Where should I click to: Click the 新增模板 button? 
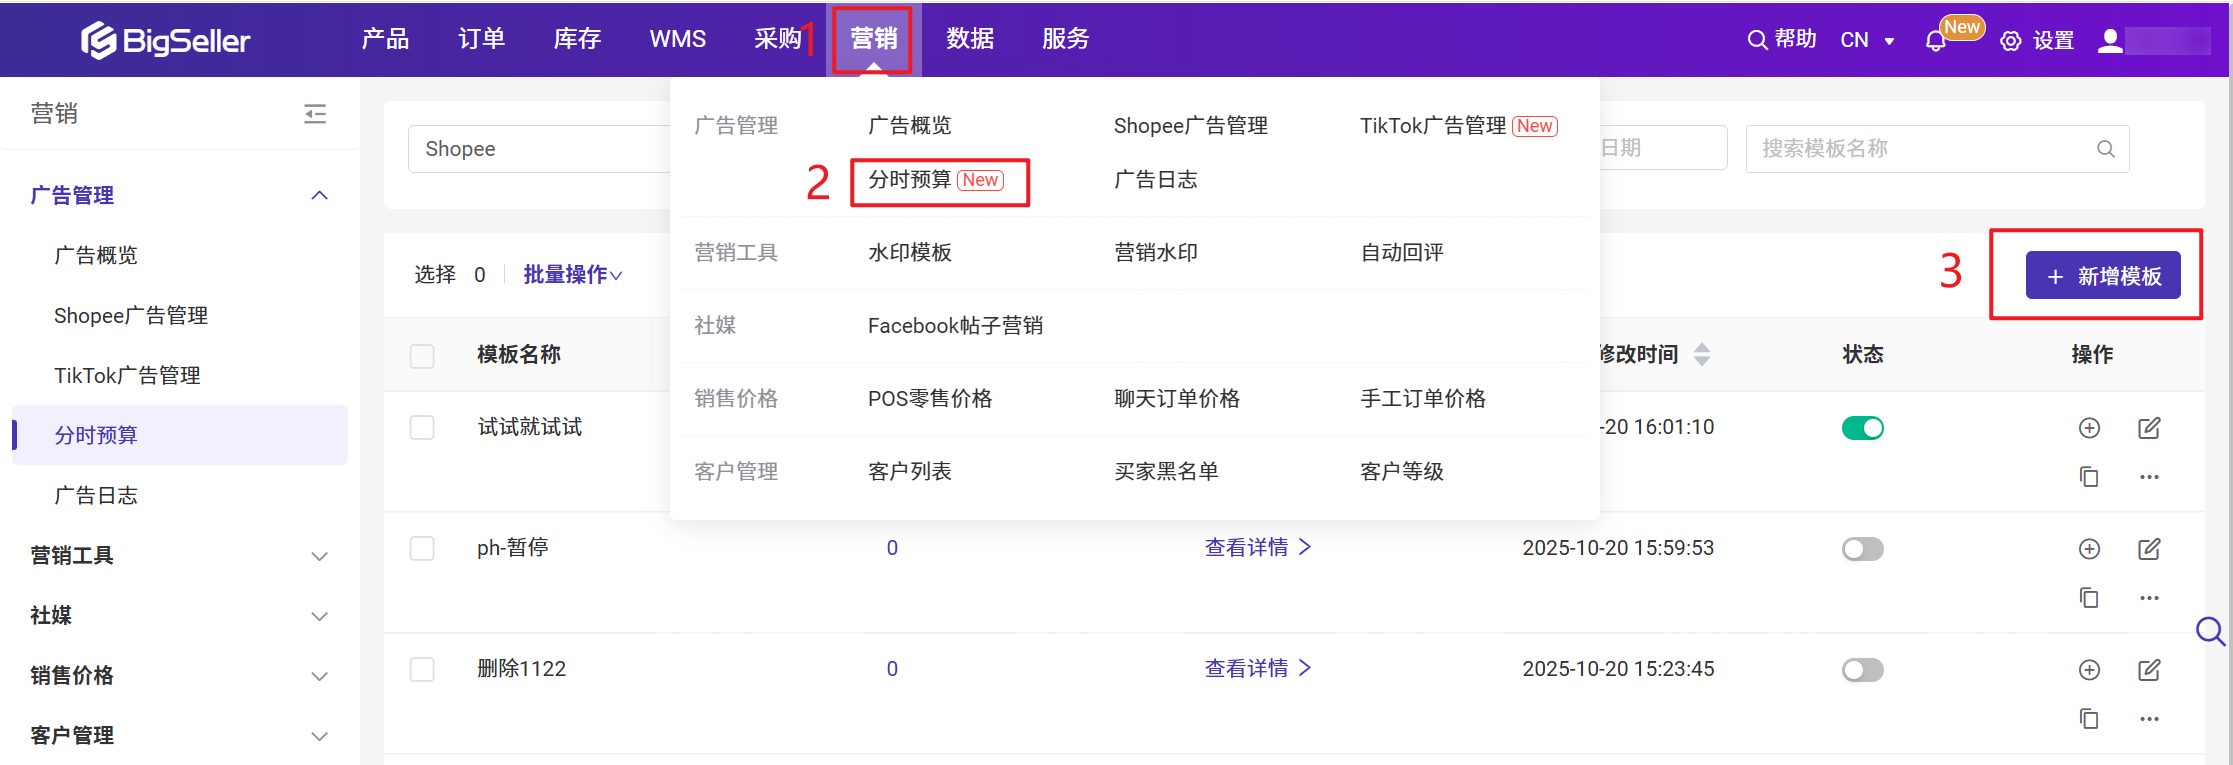pos(2102,275)
